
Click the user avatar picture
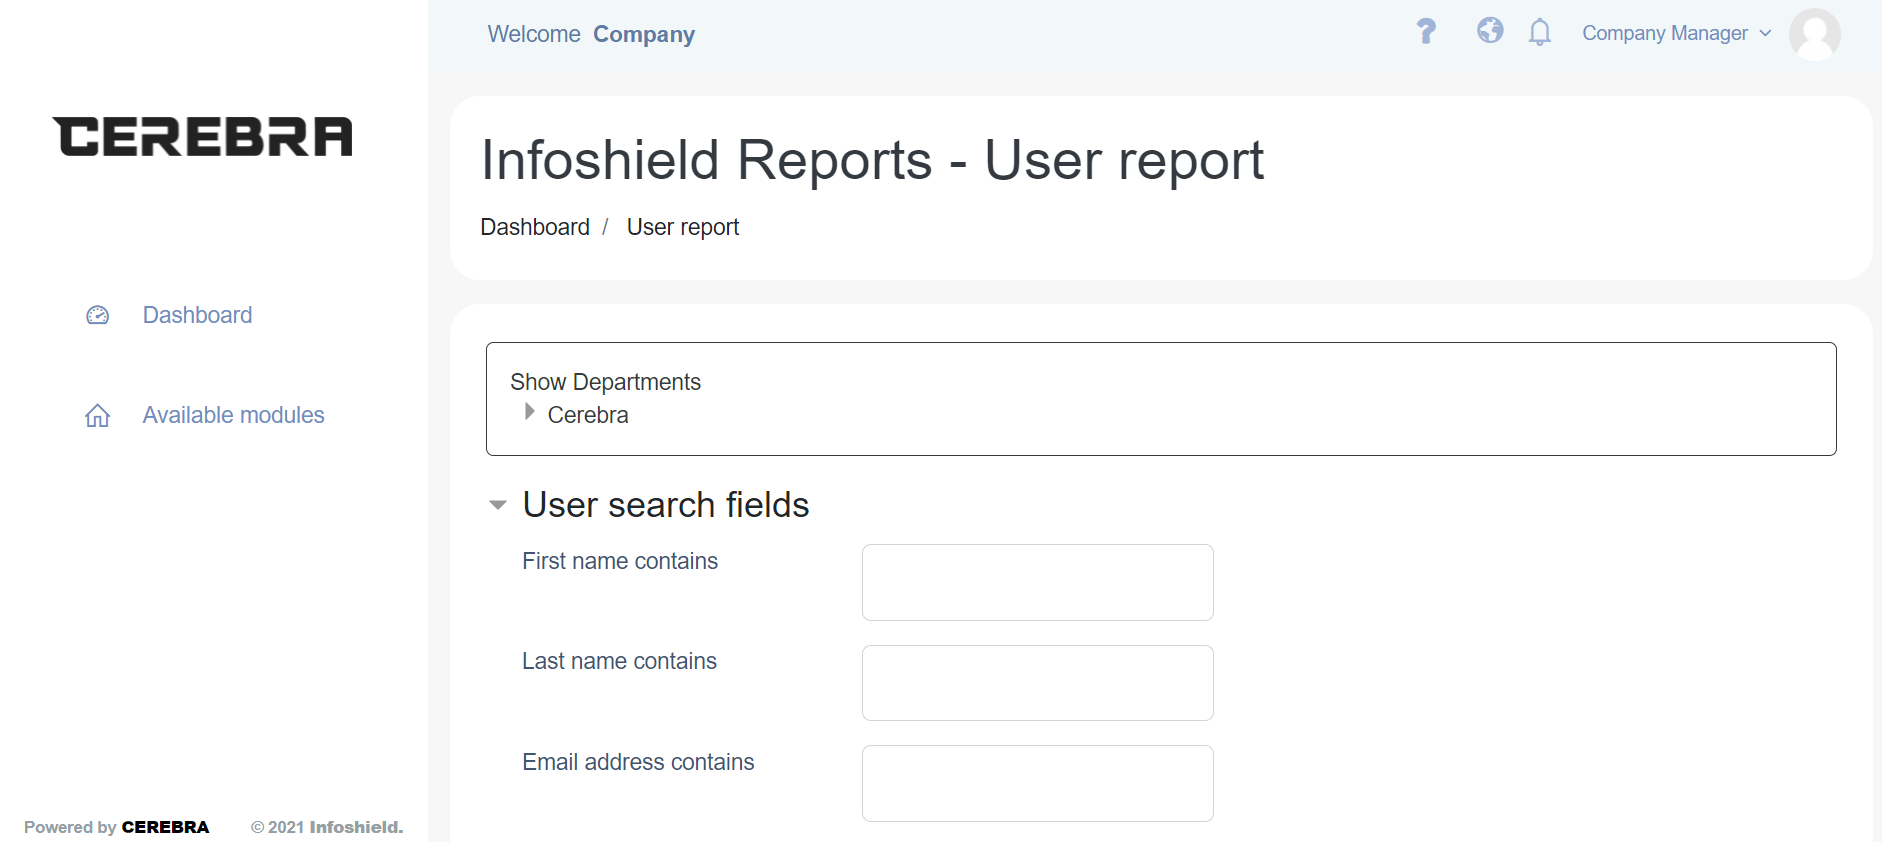pos(1815,34)
